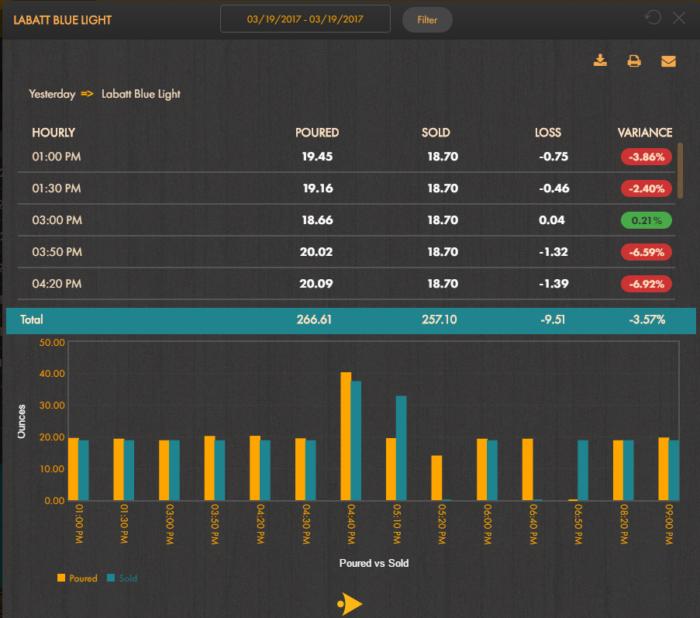
Task: Sort by POURED column header
Action: pos(317,133)
